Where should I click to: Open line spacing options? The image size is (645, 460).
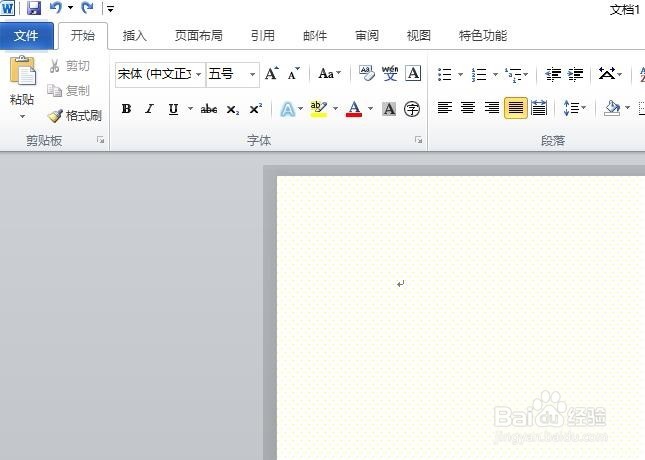coord(574,108)
